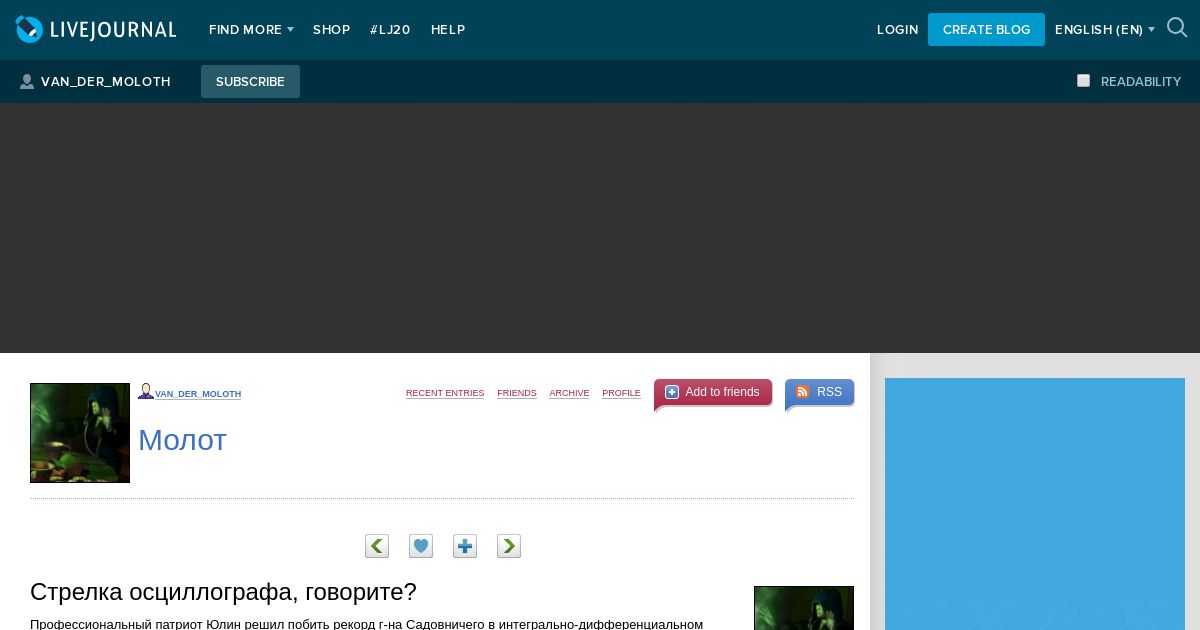
Task: Open the Archive link
Action: tap(569, 394)
